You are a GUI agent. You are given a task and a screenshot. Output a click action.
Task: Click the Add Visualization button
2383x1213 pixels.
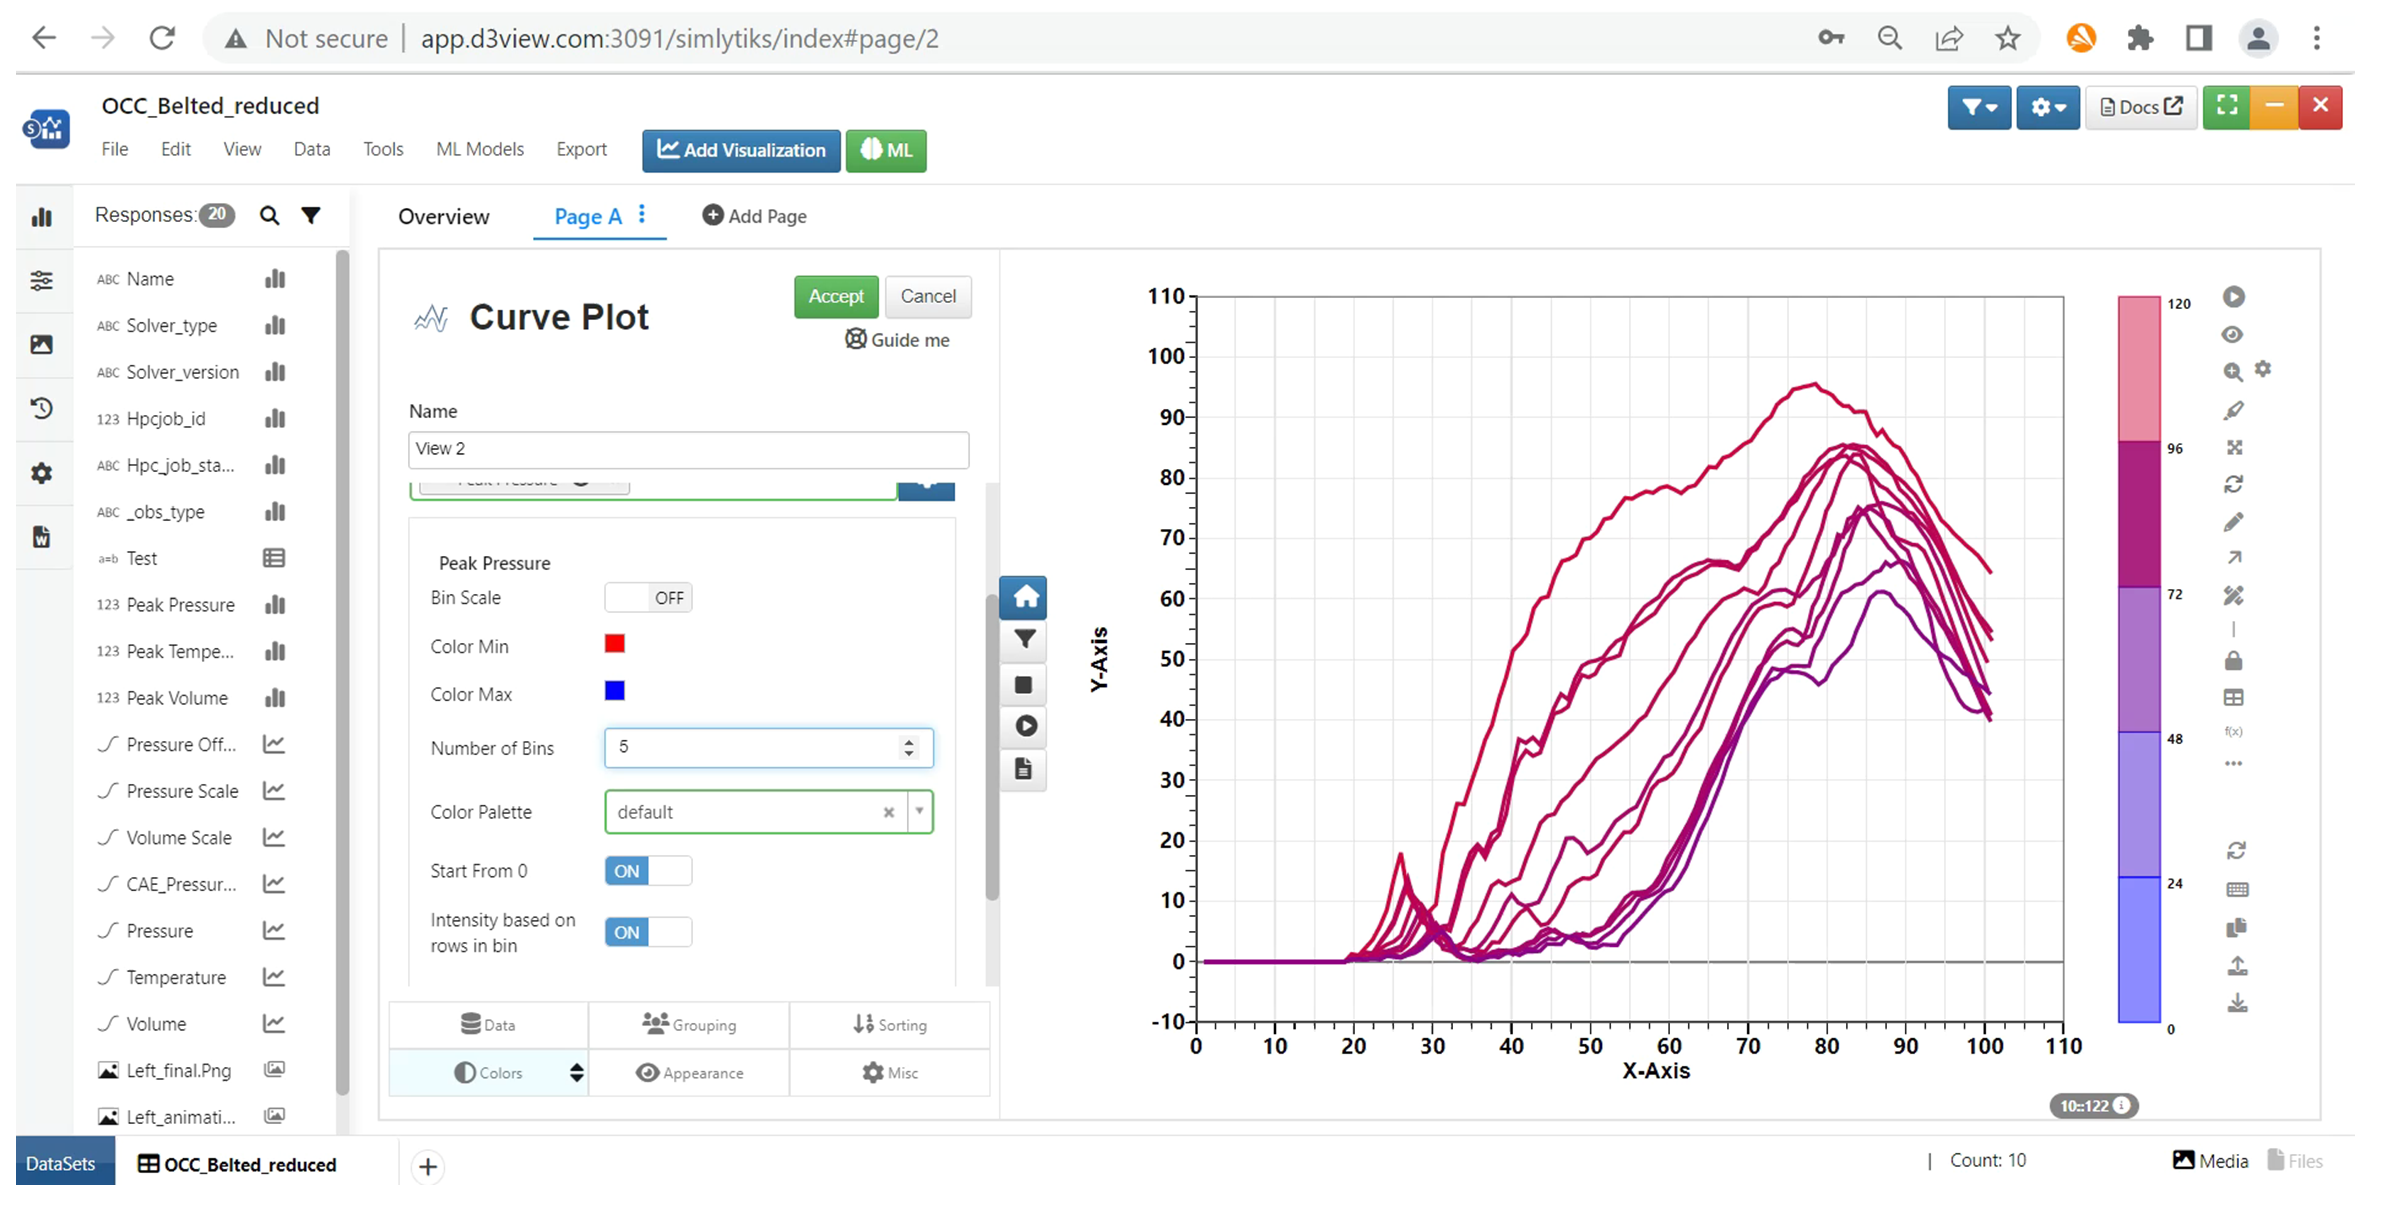741,151
